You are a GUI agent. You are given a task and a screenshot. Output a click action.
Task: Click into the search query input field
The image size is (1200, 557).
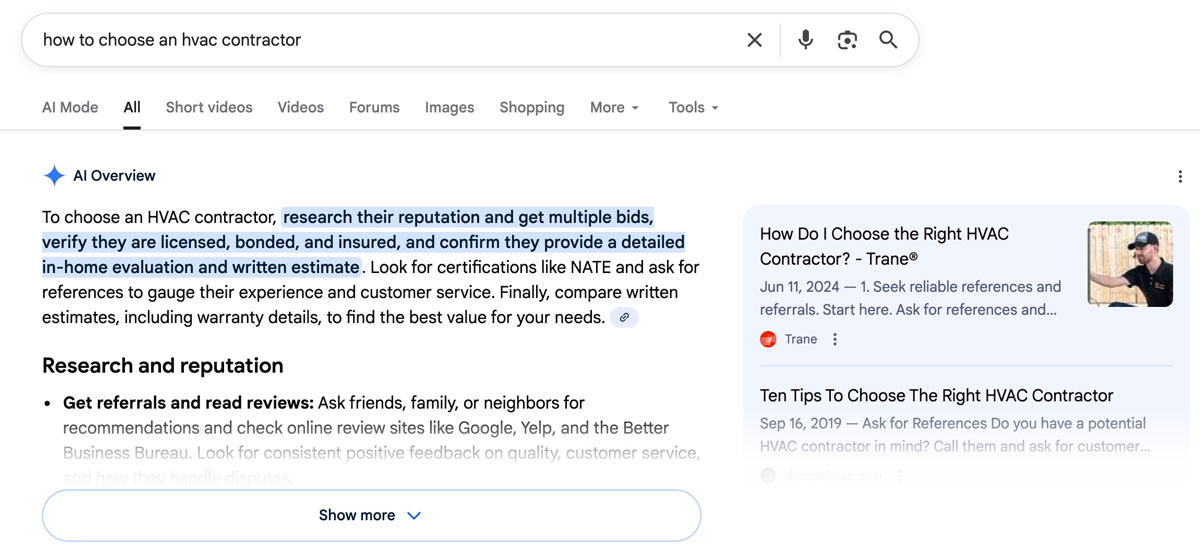coord(380,40)
